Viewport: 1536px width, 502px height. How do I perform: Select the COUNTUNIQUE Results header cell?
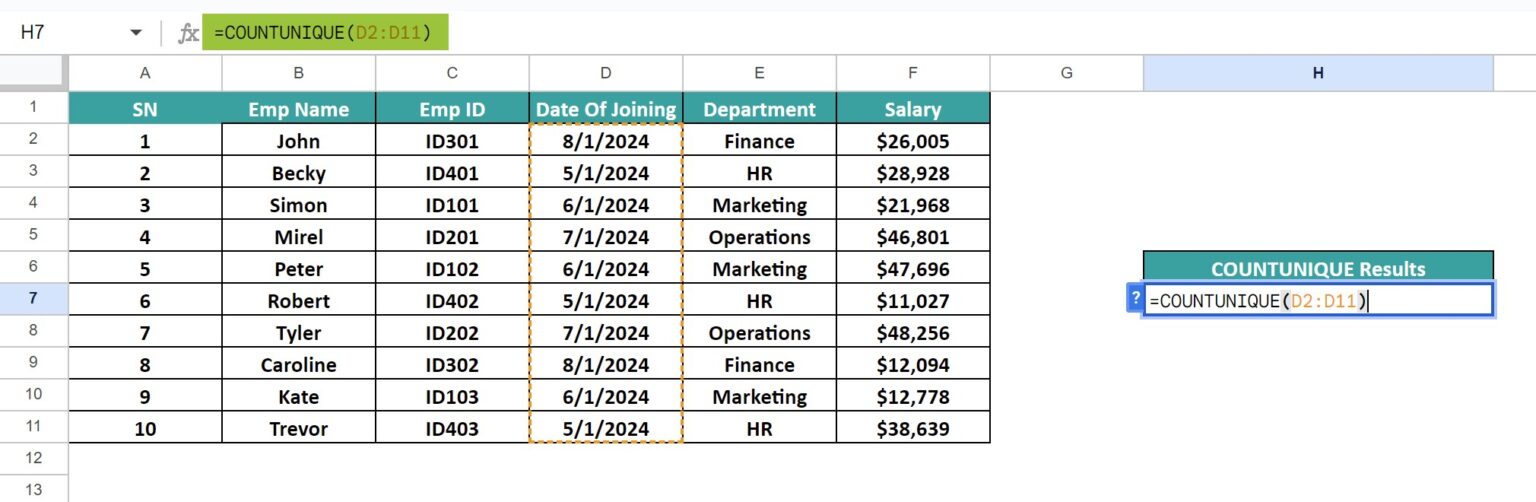pos(1318,267)
